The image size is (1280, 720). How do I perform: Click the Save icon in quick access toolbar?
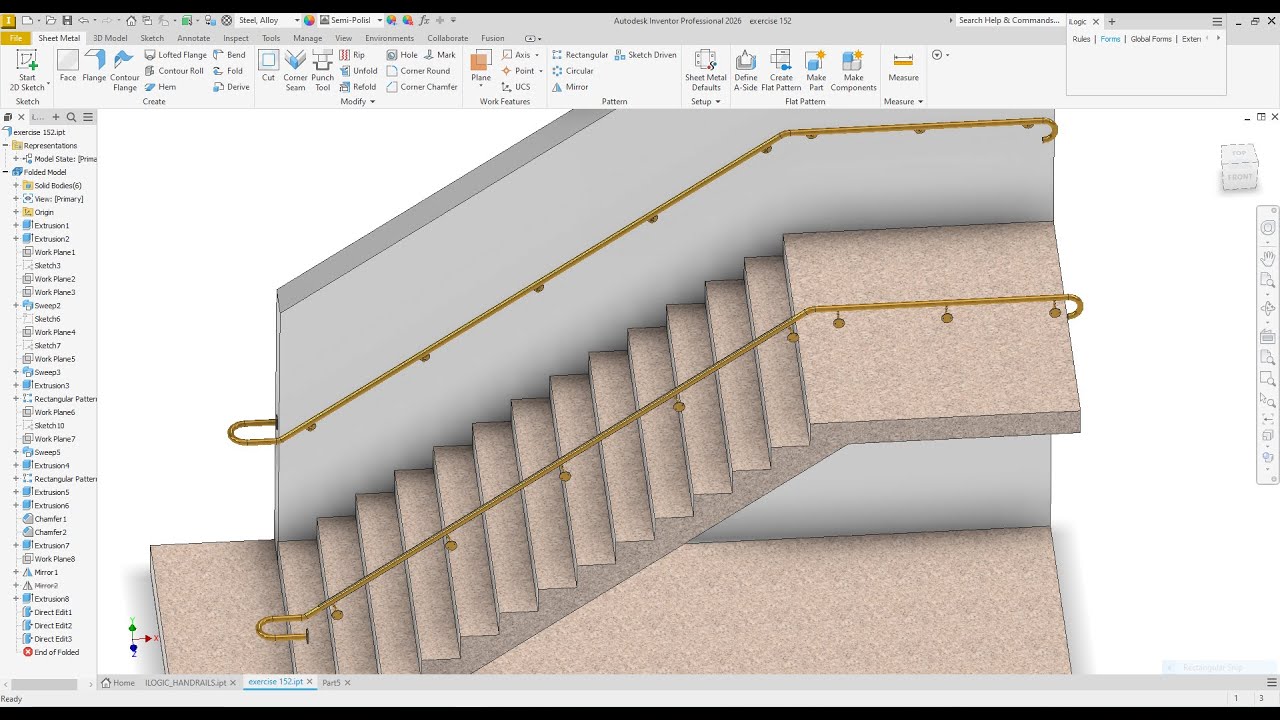pyautogui.click(x=67, y=20)
